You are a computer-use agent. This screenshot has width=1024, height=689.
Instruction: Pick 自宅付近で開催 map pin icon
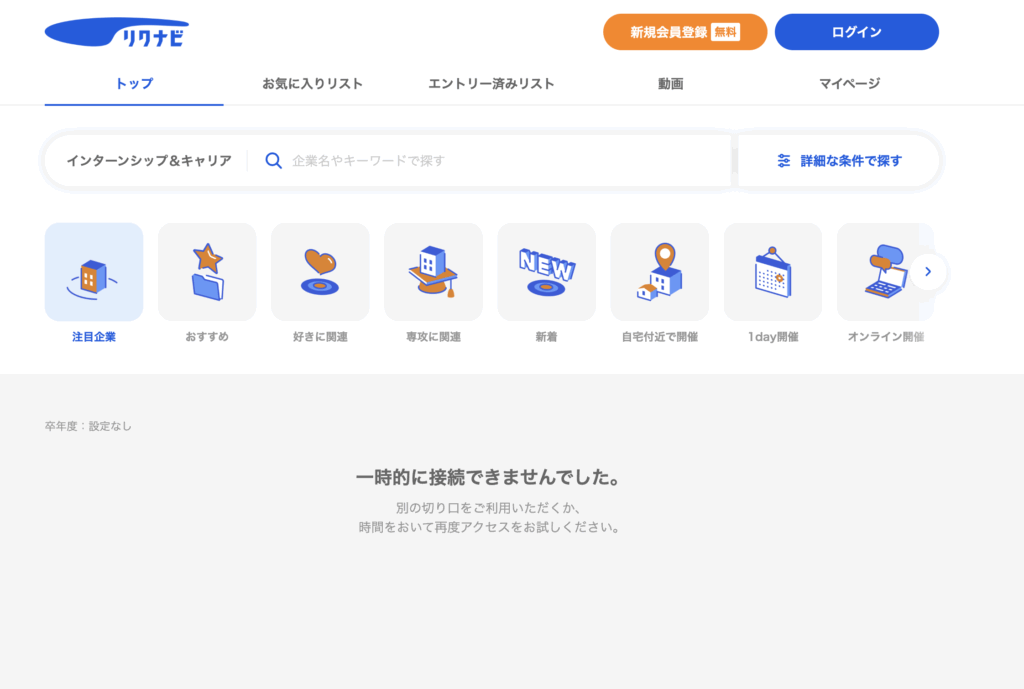coord(660,272)
